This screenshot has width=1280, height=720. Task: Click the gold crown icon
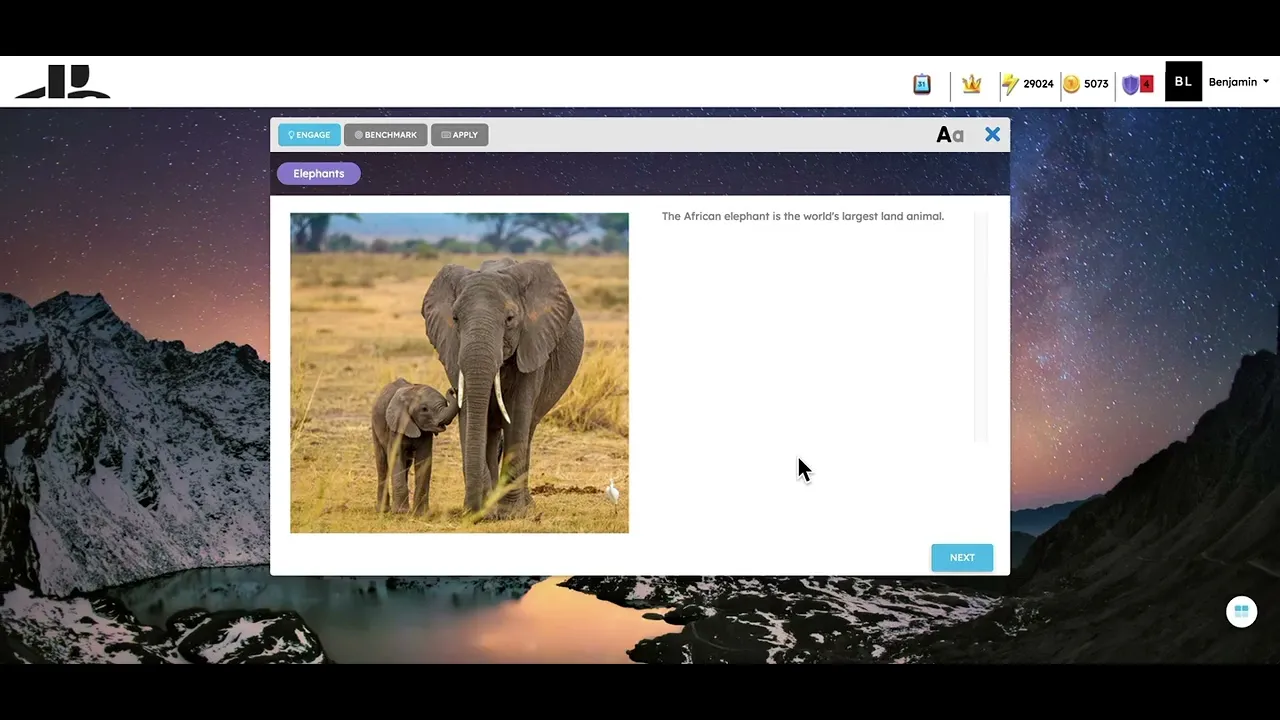pyautogui.click(x=971, y=84)
